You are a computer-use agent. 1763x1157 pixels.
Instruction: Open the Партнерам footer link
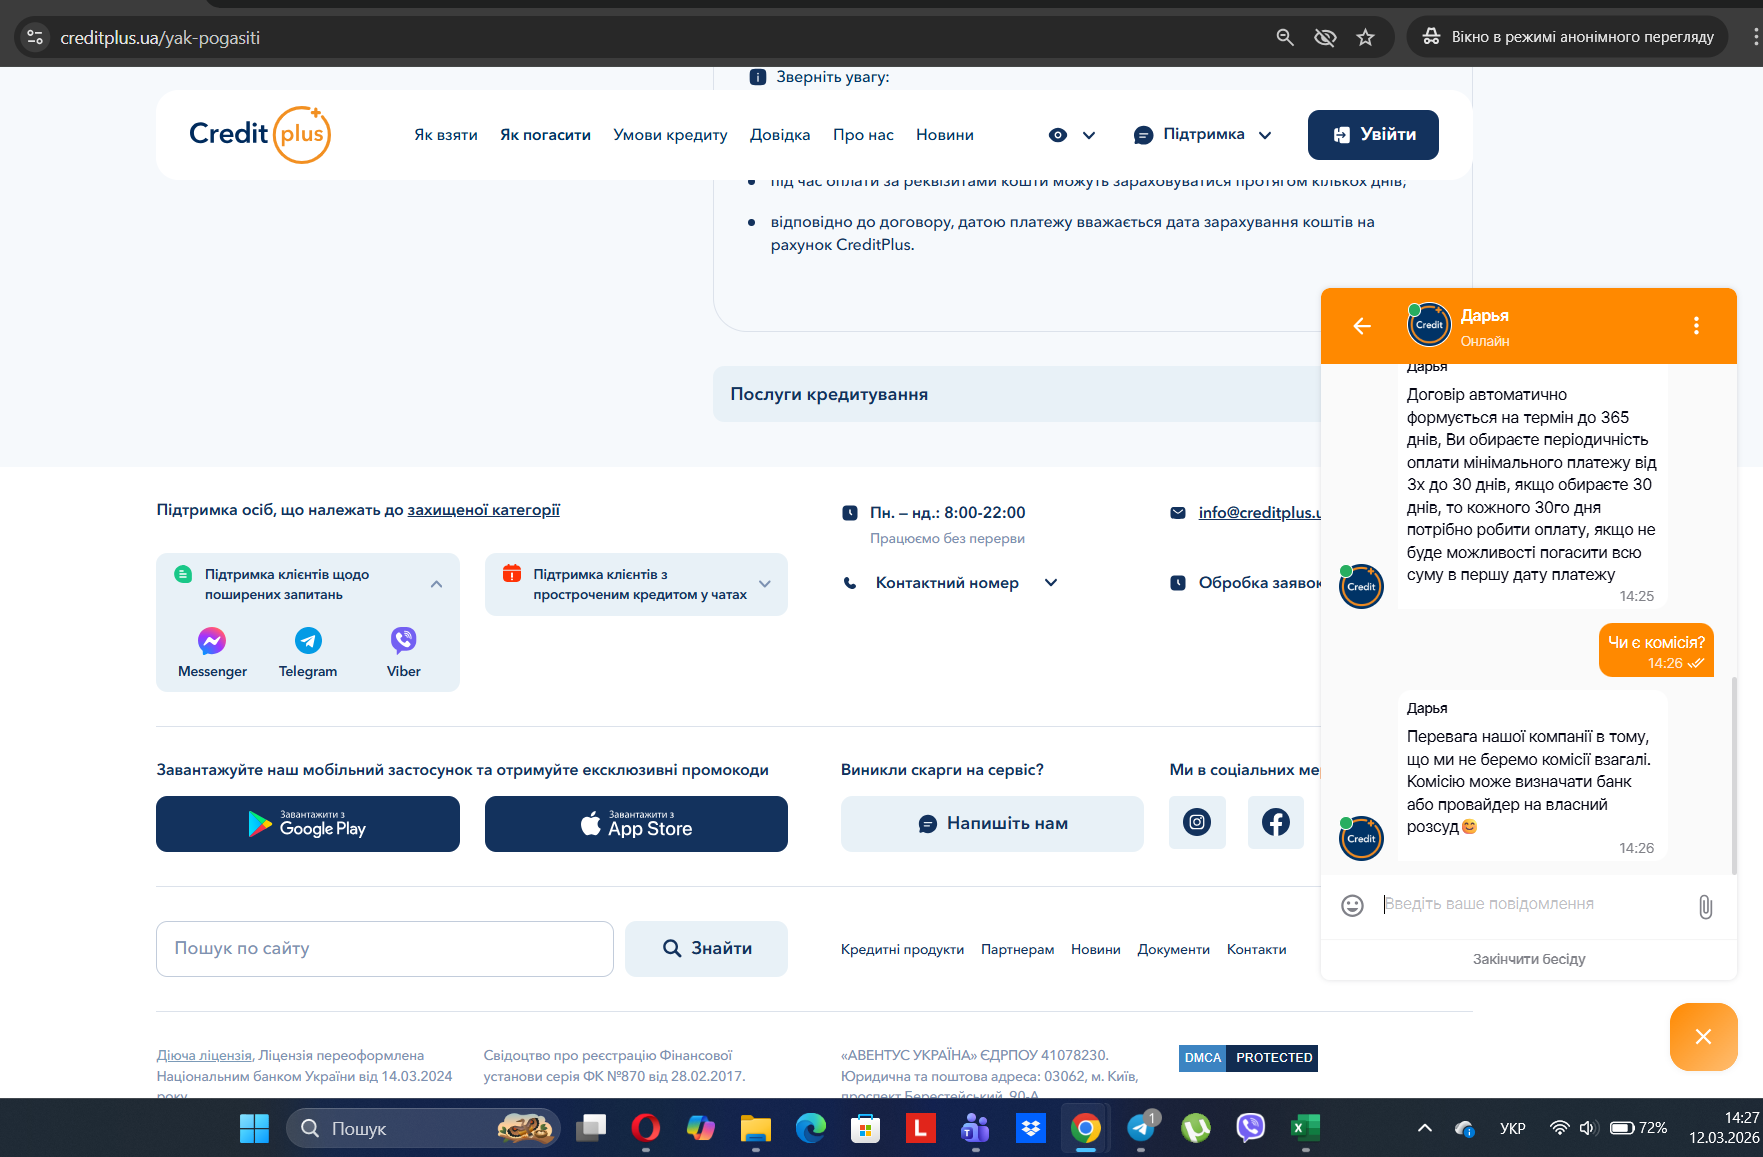point(1018,950)
